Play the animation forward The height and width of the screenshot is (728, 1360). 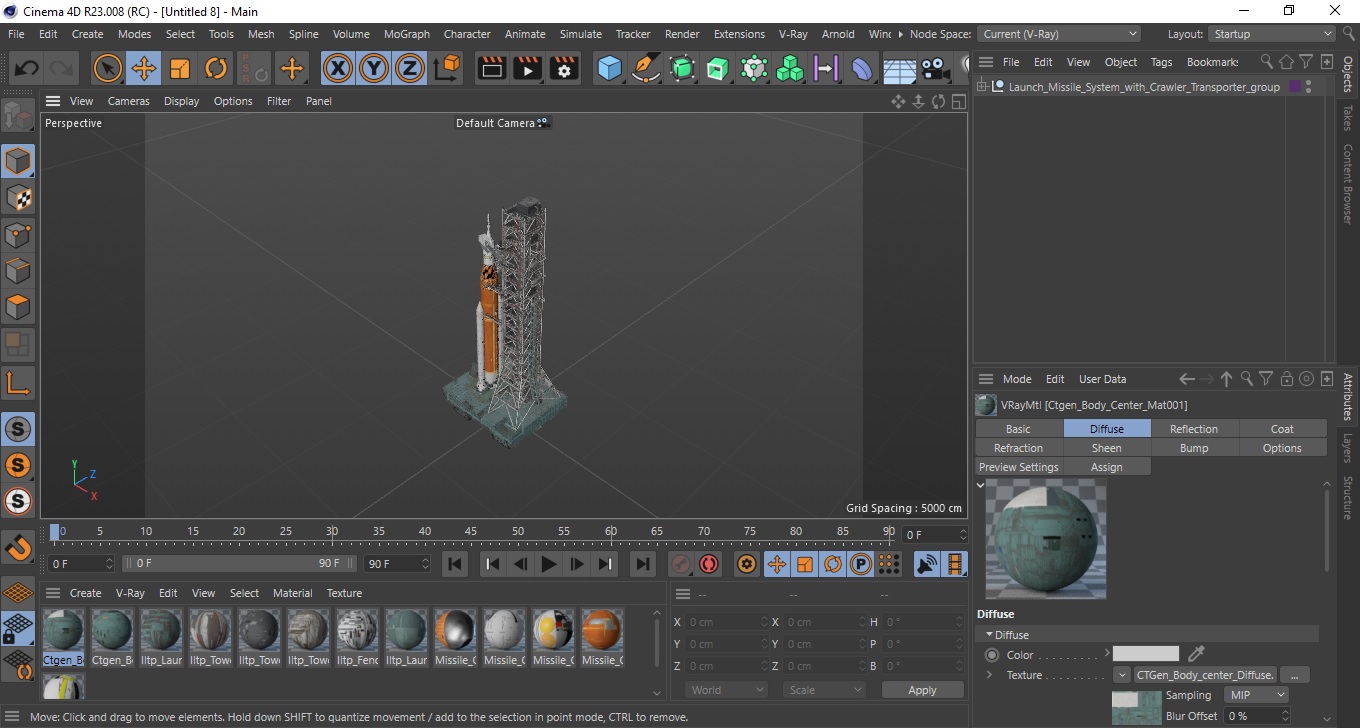[x=548, y=564]
